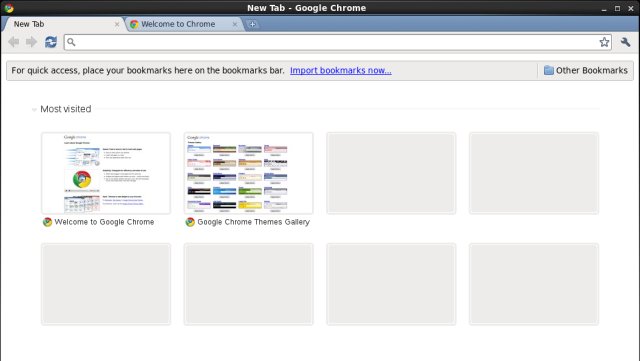
Task: Click Import bookmarks now link
Action: tap(341, 70)
